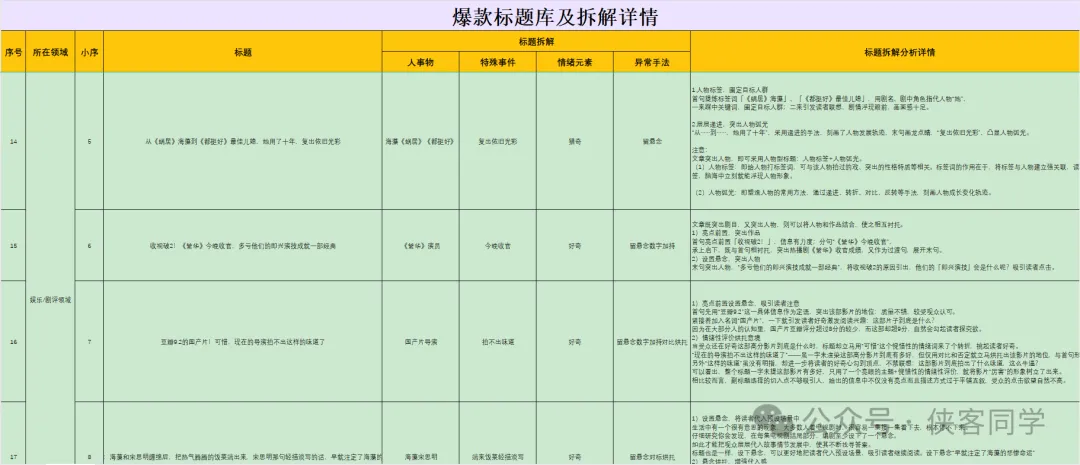Select the 异常手法 cell in row 17
The width and height of the screenshot is (1080, 465).
point(652,434)
